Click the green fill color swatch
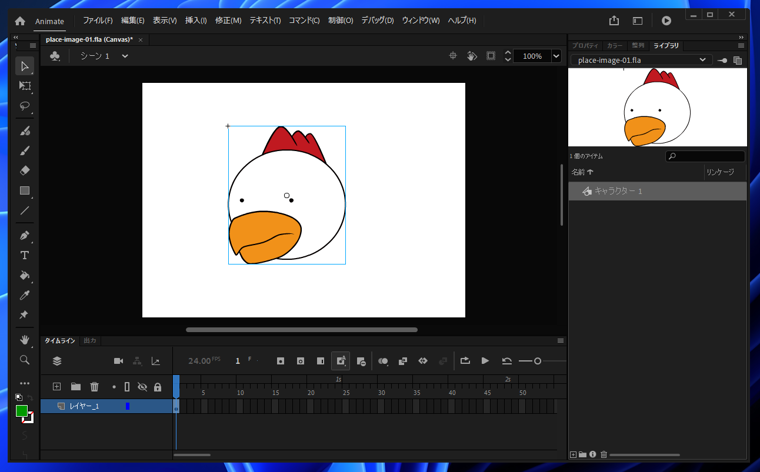The height and width of the screenshot is (472, 760). point(22,411)
